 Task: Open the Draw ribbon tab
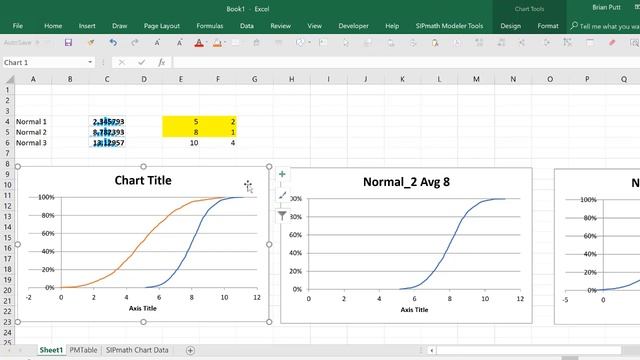(120, 26)
